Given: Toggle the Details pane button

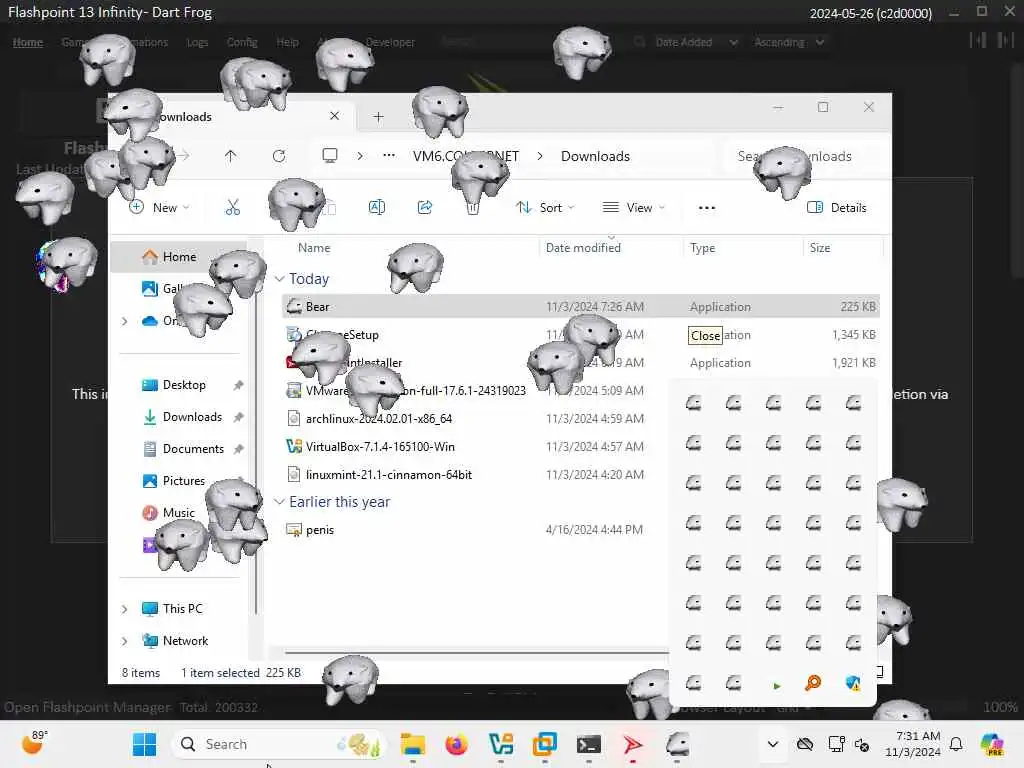Looking at the screenshot, I should coord(837,208).
